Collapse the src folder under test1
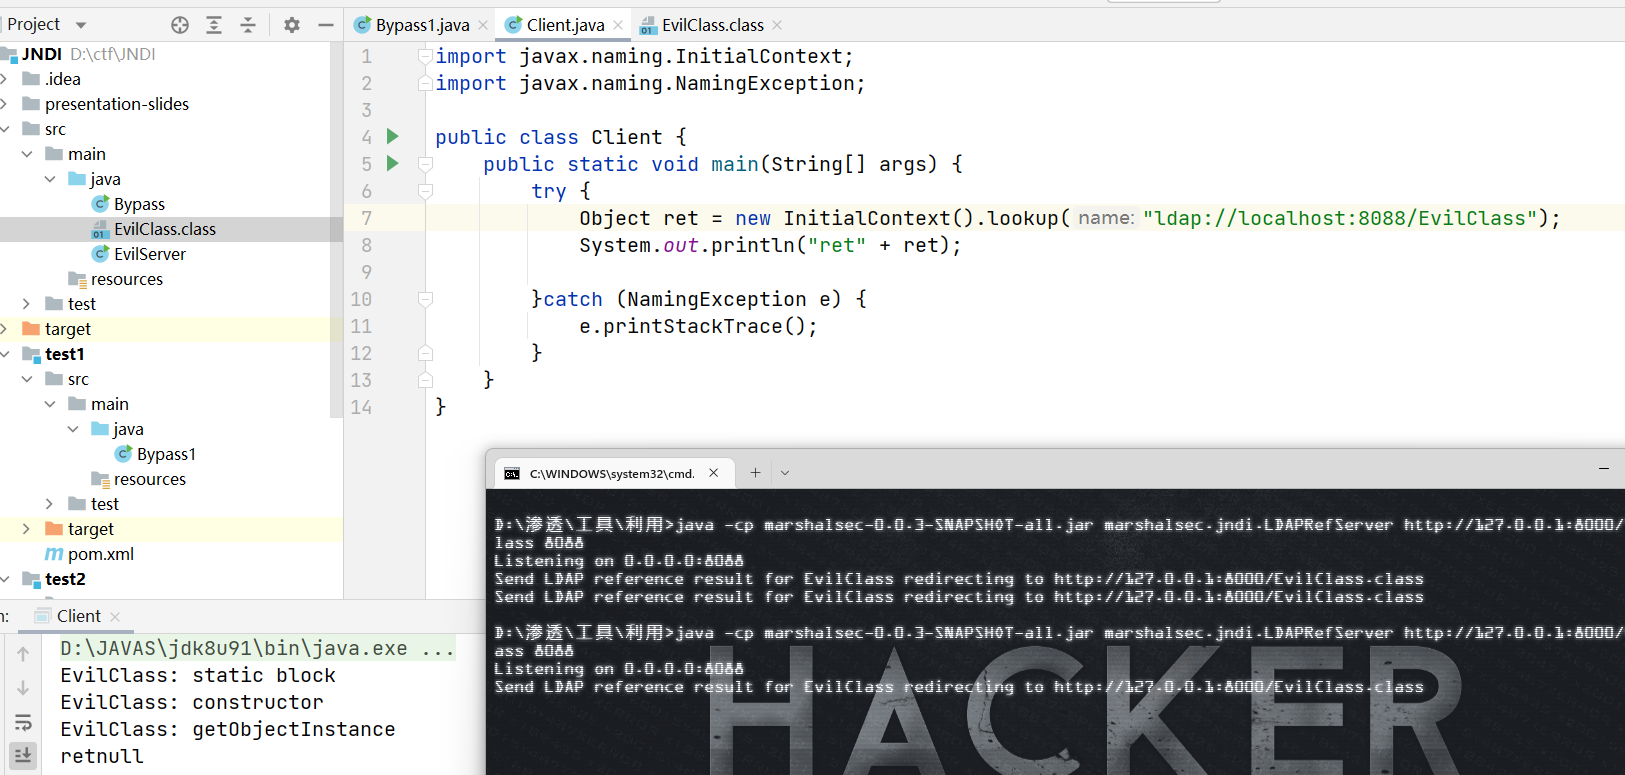This screenshot has width=1625, height=775. (x=27, y=379)
